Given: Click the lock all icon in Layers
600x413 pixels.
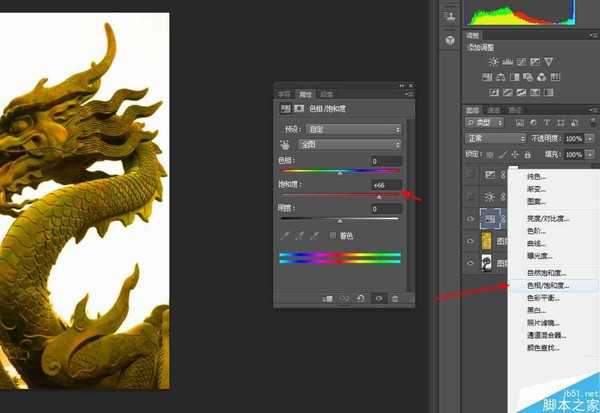Looking at the screenshot, I should (x=527, y=155).
